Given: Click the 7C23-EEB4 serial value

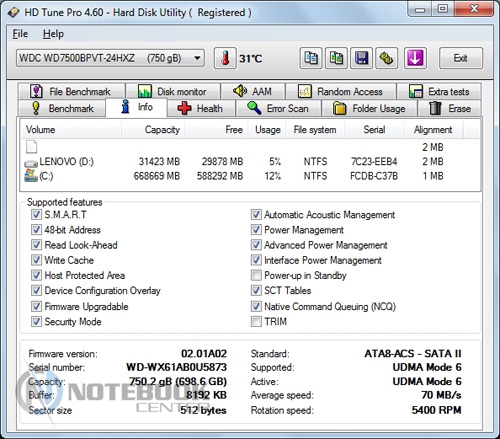Looking at the screenshot, I should point(374,162).
